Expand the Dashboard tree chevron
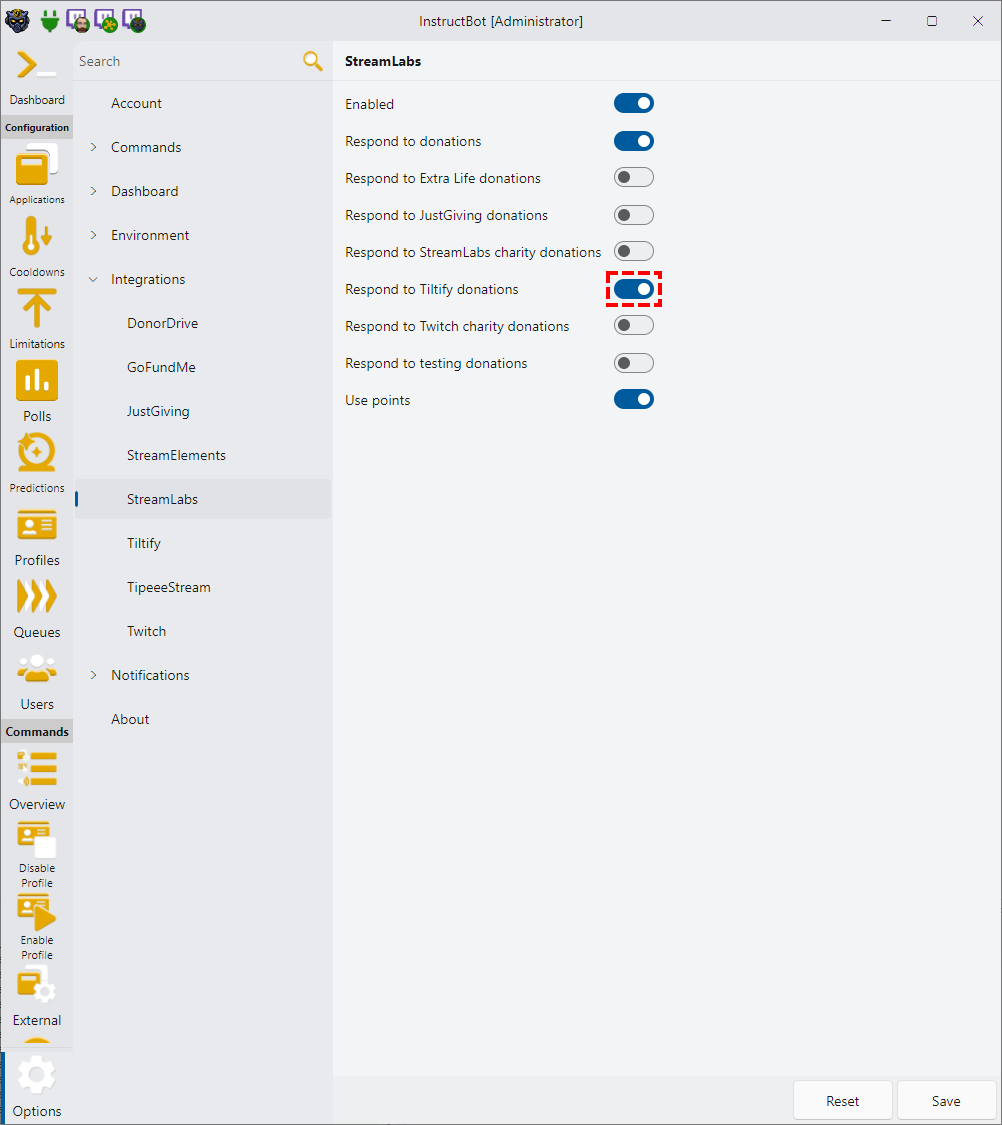The height and width of the screenshot is (1125, 1002). 93,191
